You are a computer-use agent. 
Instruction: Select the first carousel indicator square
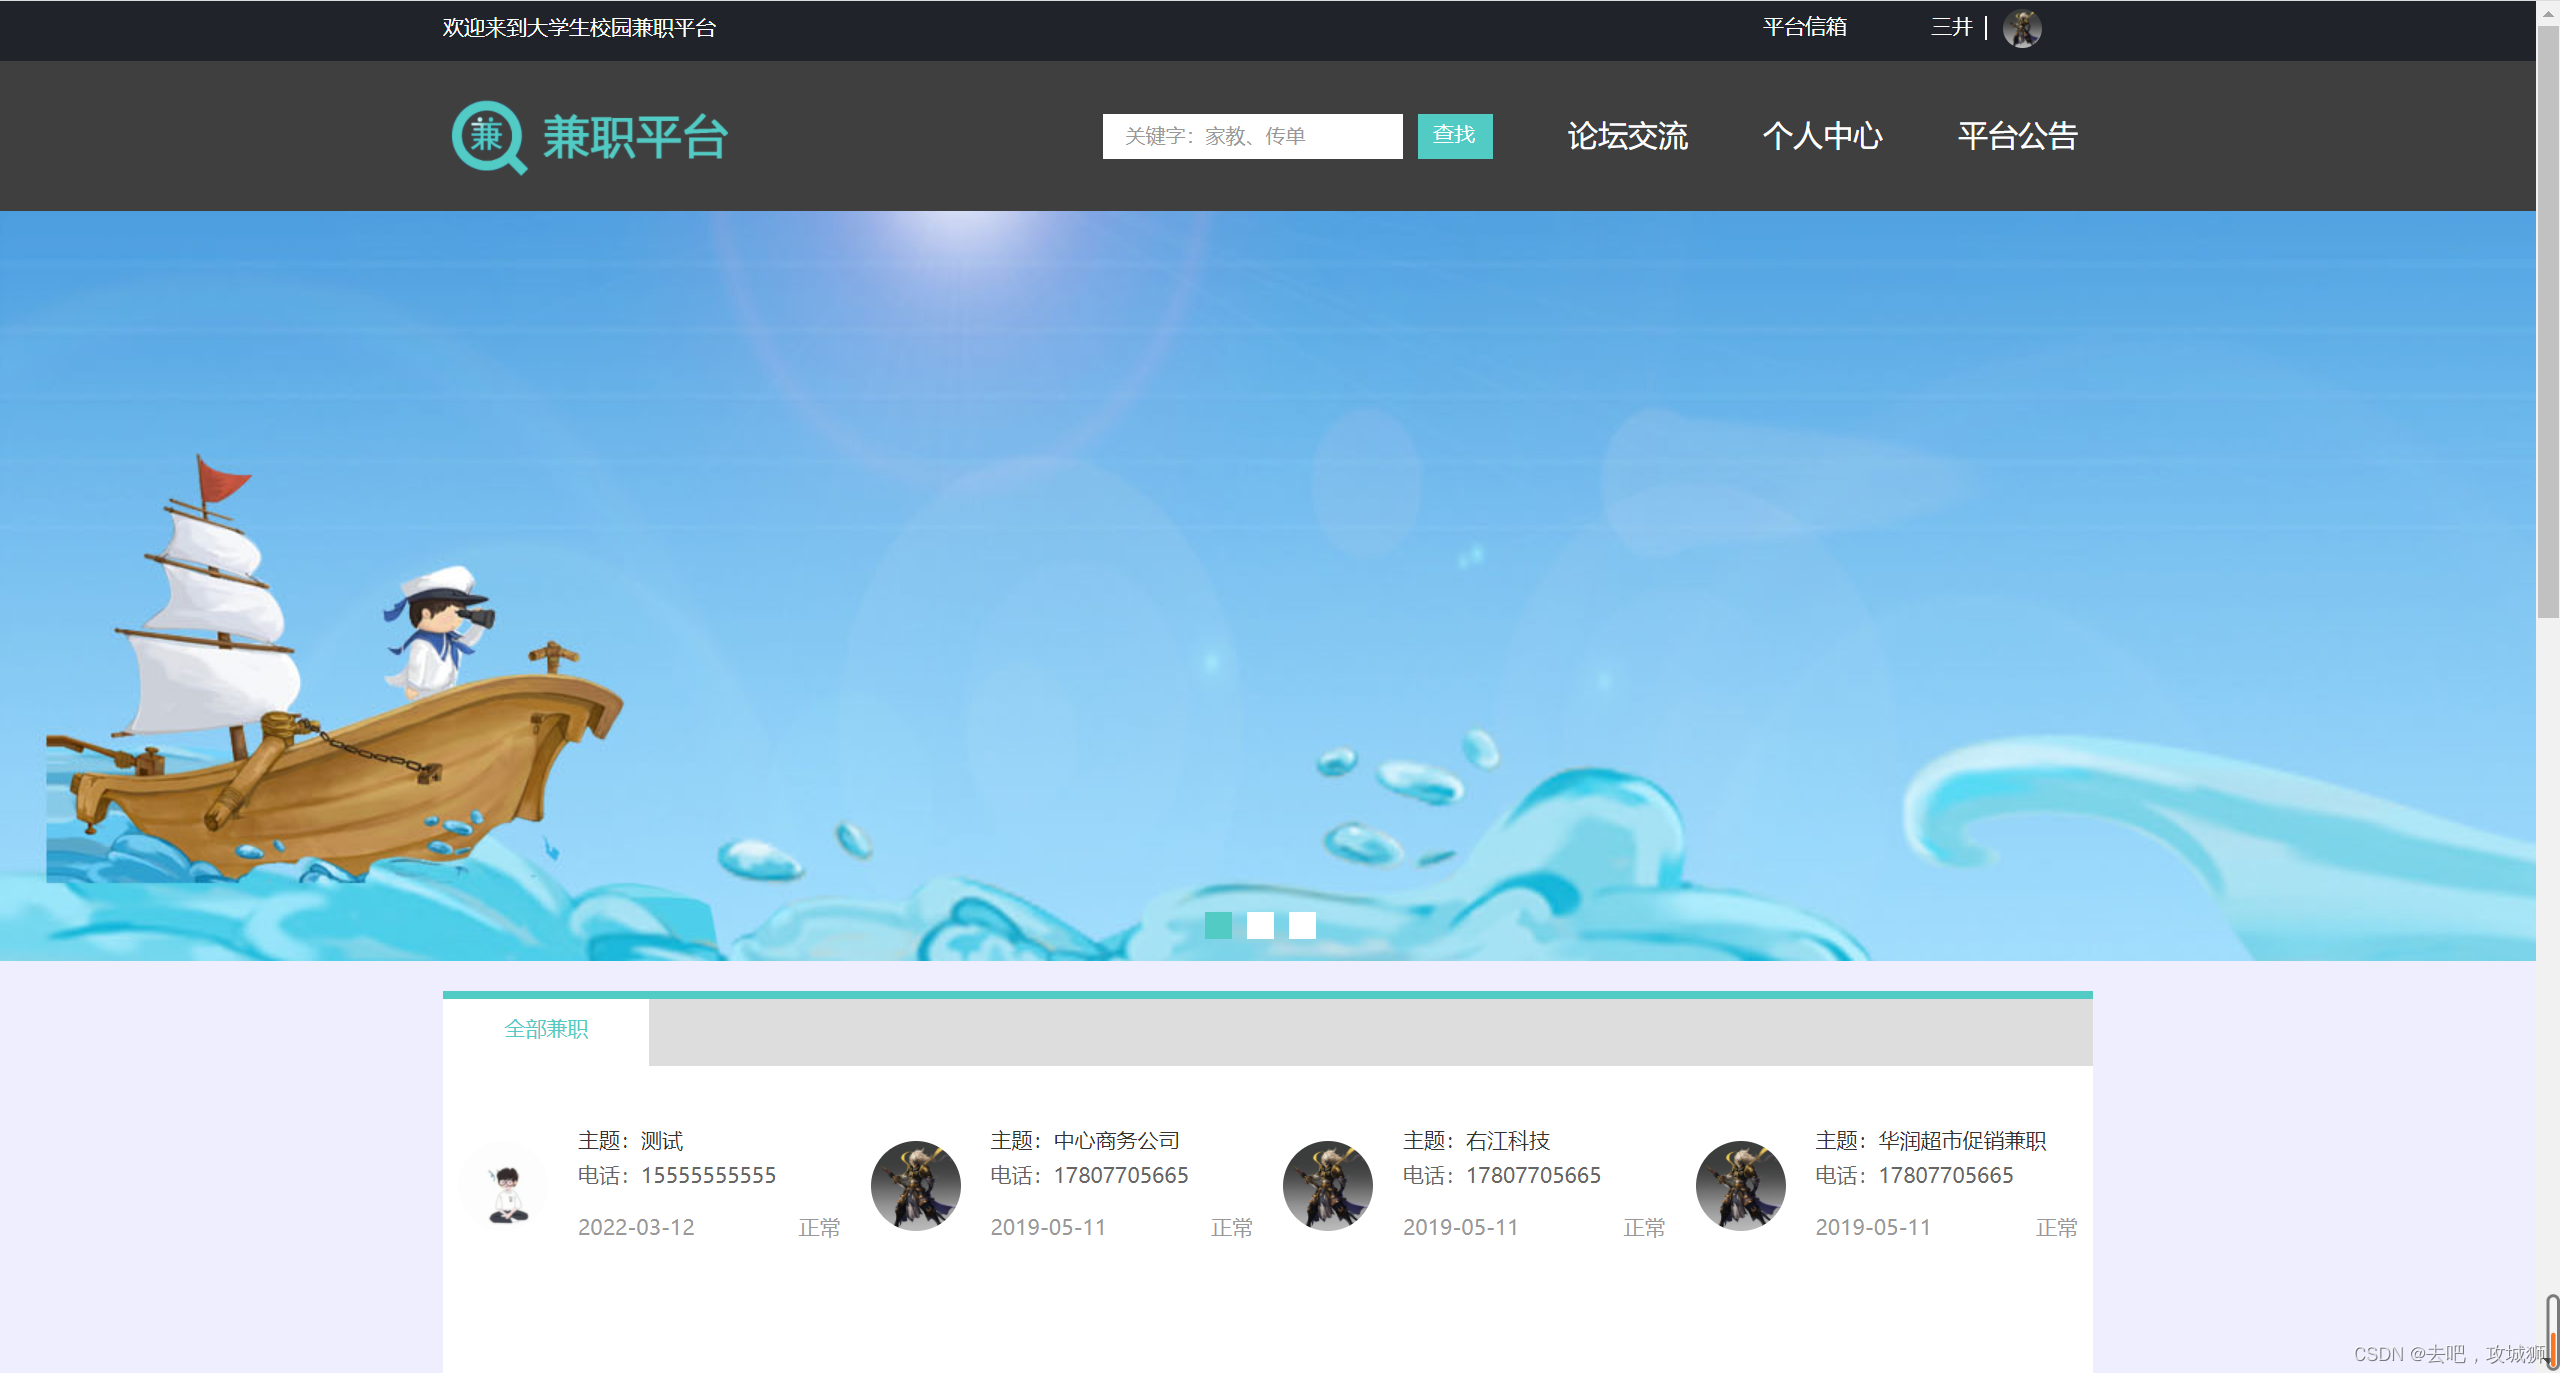click(1218, 925)
